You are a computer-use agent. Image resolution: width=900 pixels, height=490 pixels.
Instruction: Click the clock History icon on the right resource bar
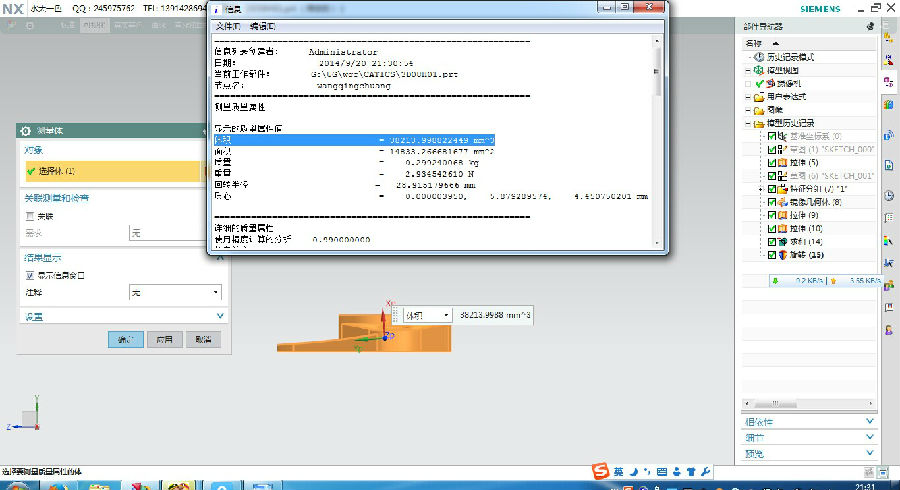(x=889, y=195)
